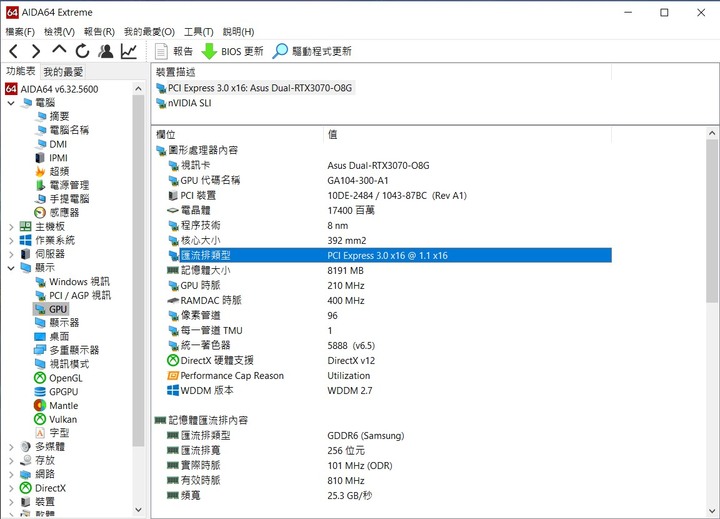
Task: Click the BIOS 更新 green arrow button
Action: pos(232,51)
